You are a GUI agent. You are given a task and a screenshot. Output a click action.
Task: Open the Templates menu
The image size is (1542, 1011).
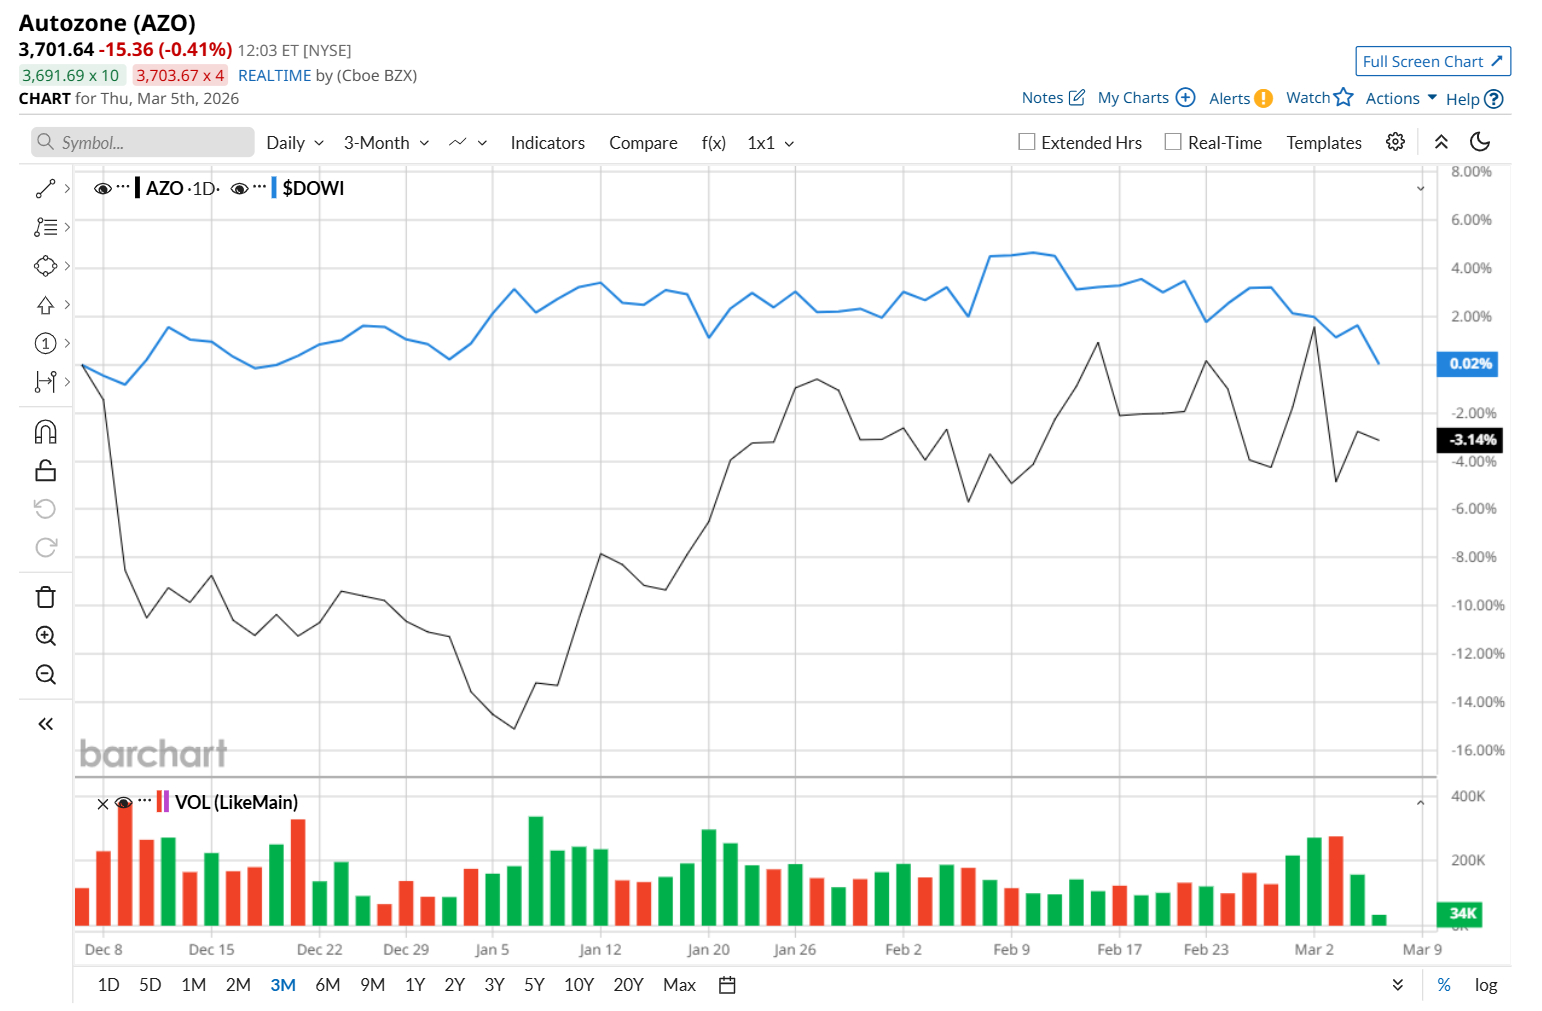[1324, 143]
